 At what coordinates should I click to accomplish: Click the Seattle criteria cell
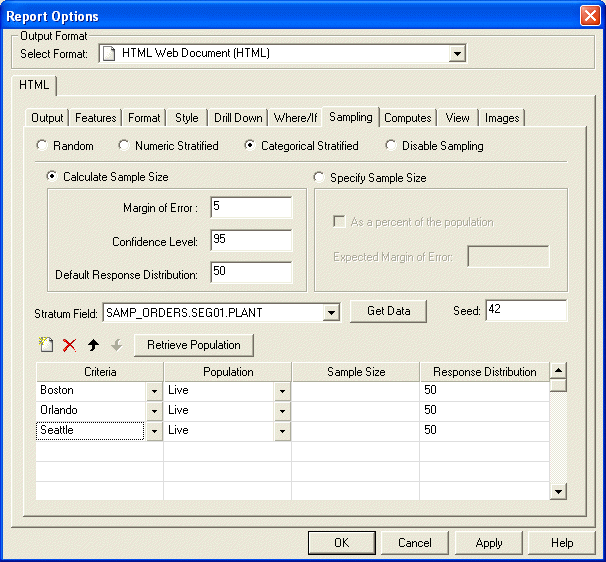(x=90, y=431)
